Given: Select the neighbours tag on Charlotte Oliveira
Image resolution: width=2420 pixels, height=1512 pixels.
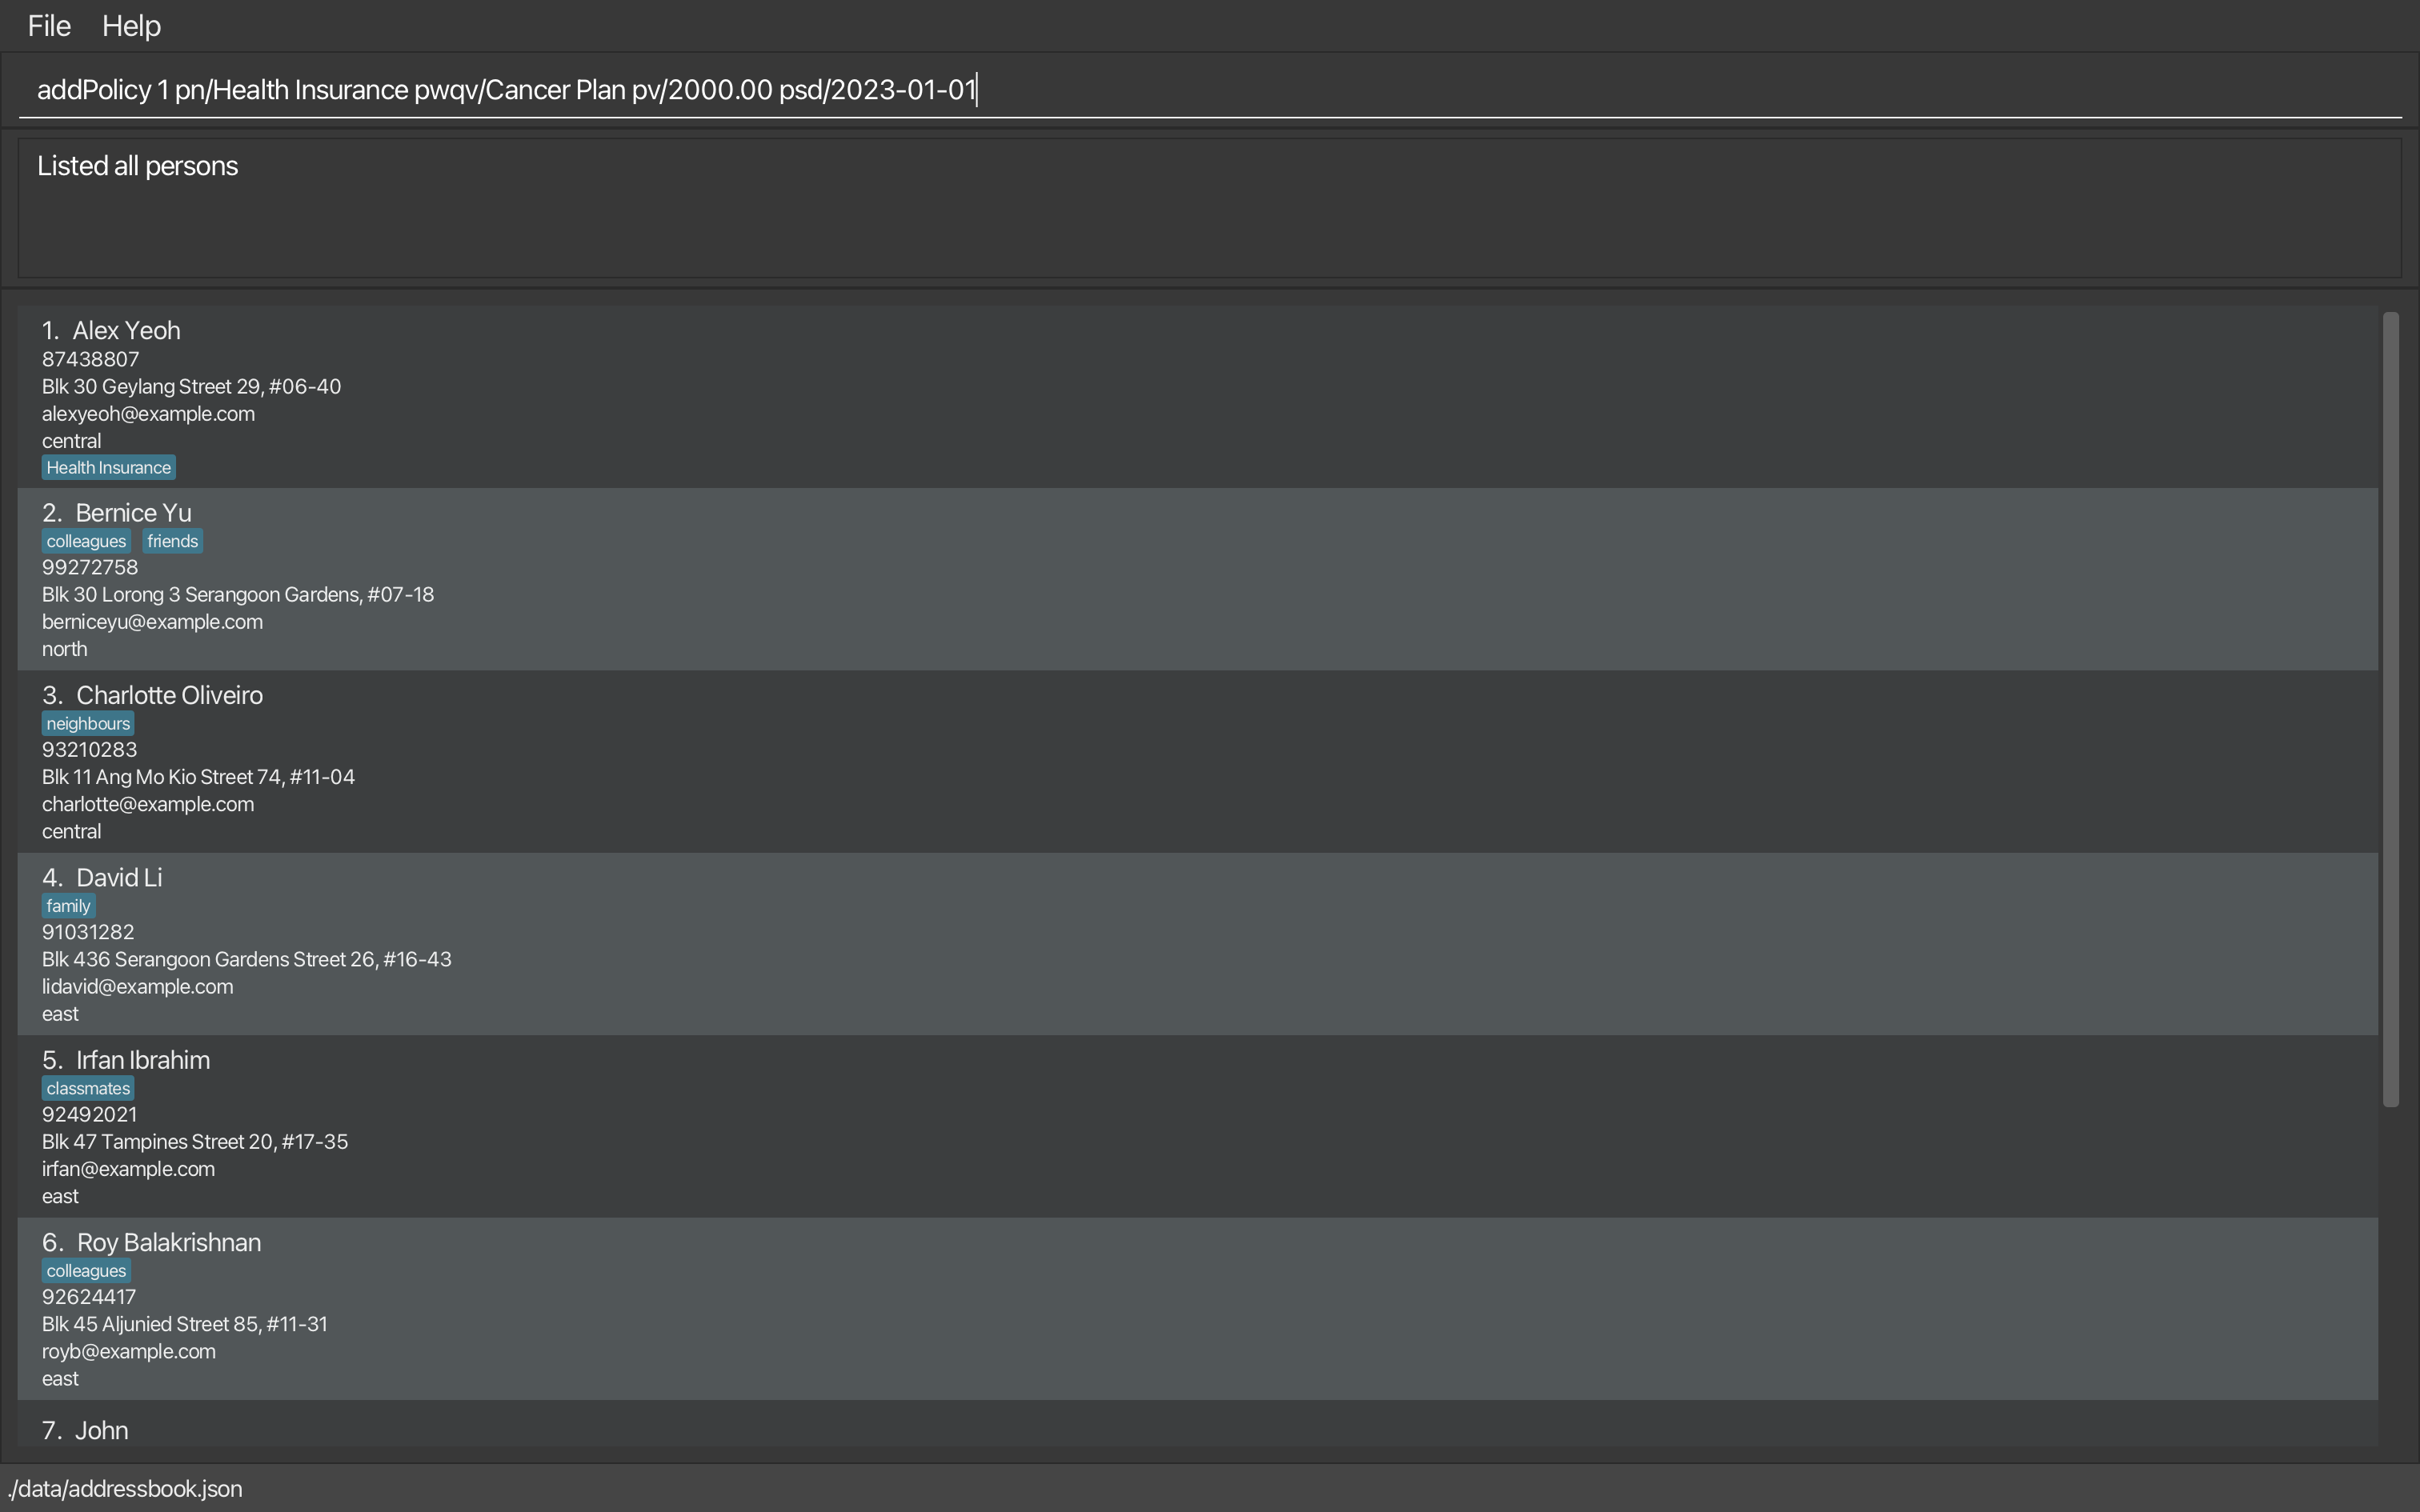Looking at the screenshot, I should 87,721.
